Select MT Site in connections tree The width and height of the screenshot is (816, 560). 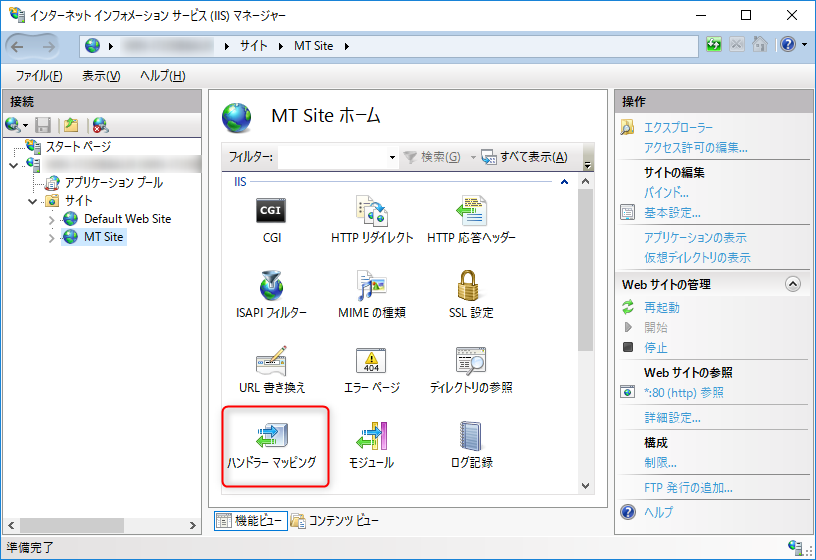[x=103, y=237]
